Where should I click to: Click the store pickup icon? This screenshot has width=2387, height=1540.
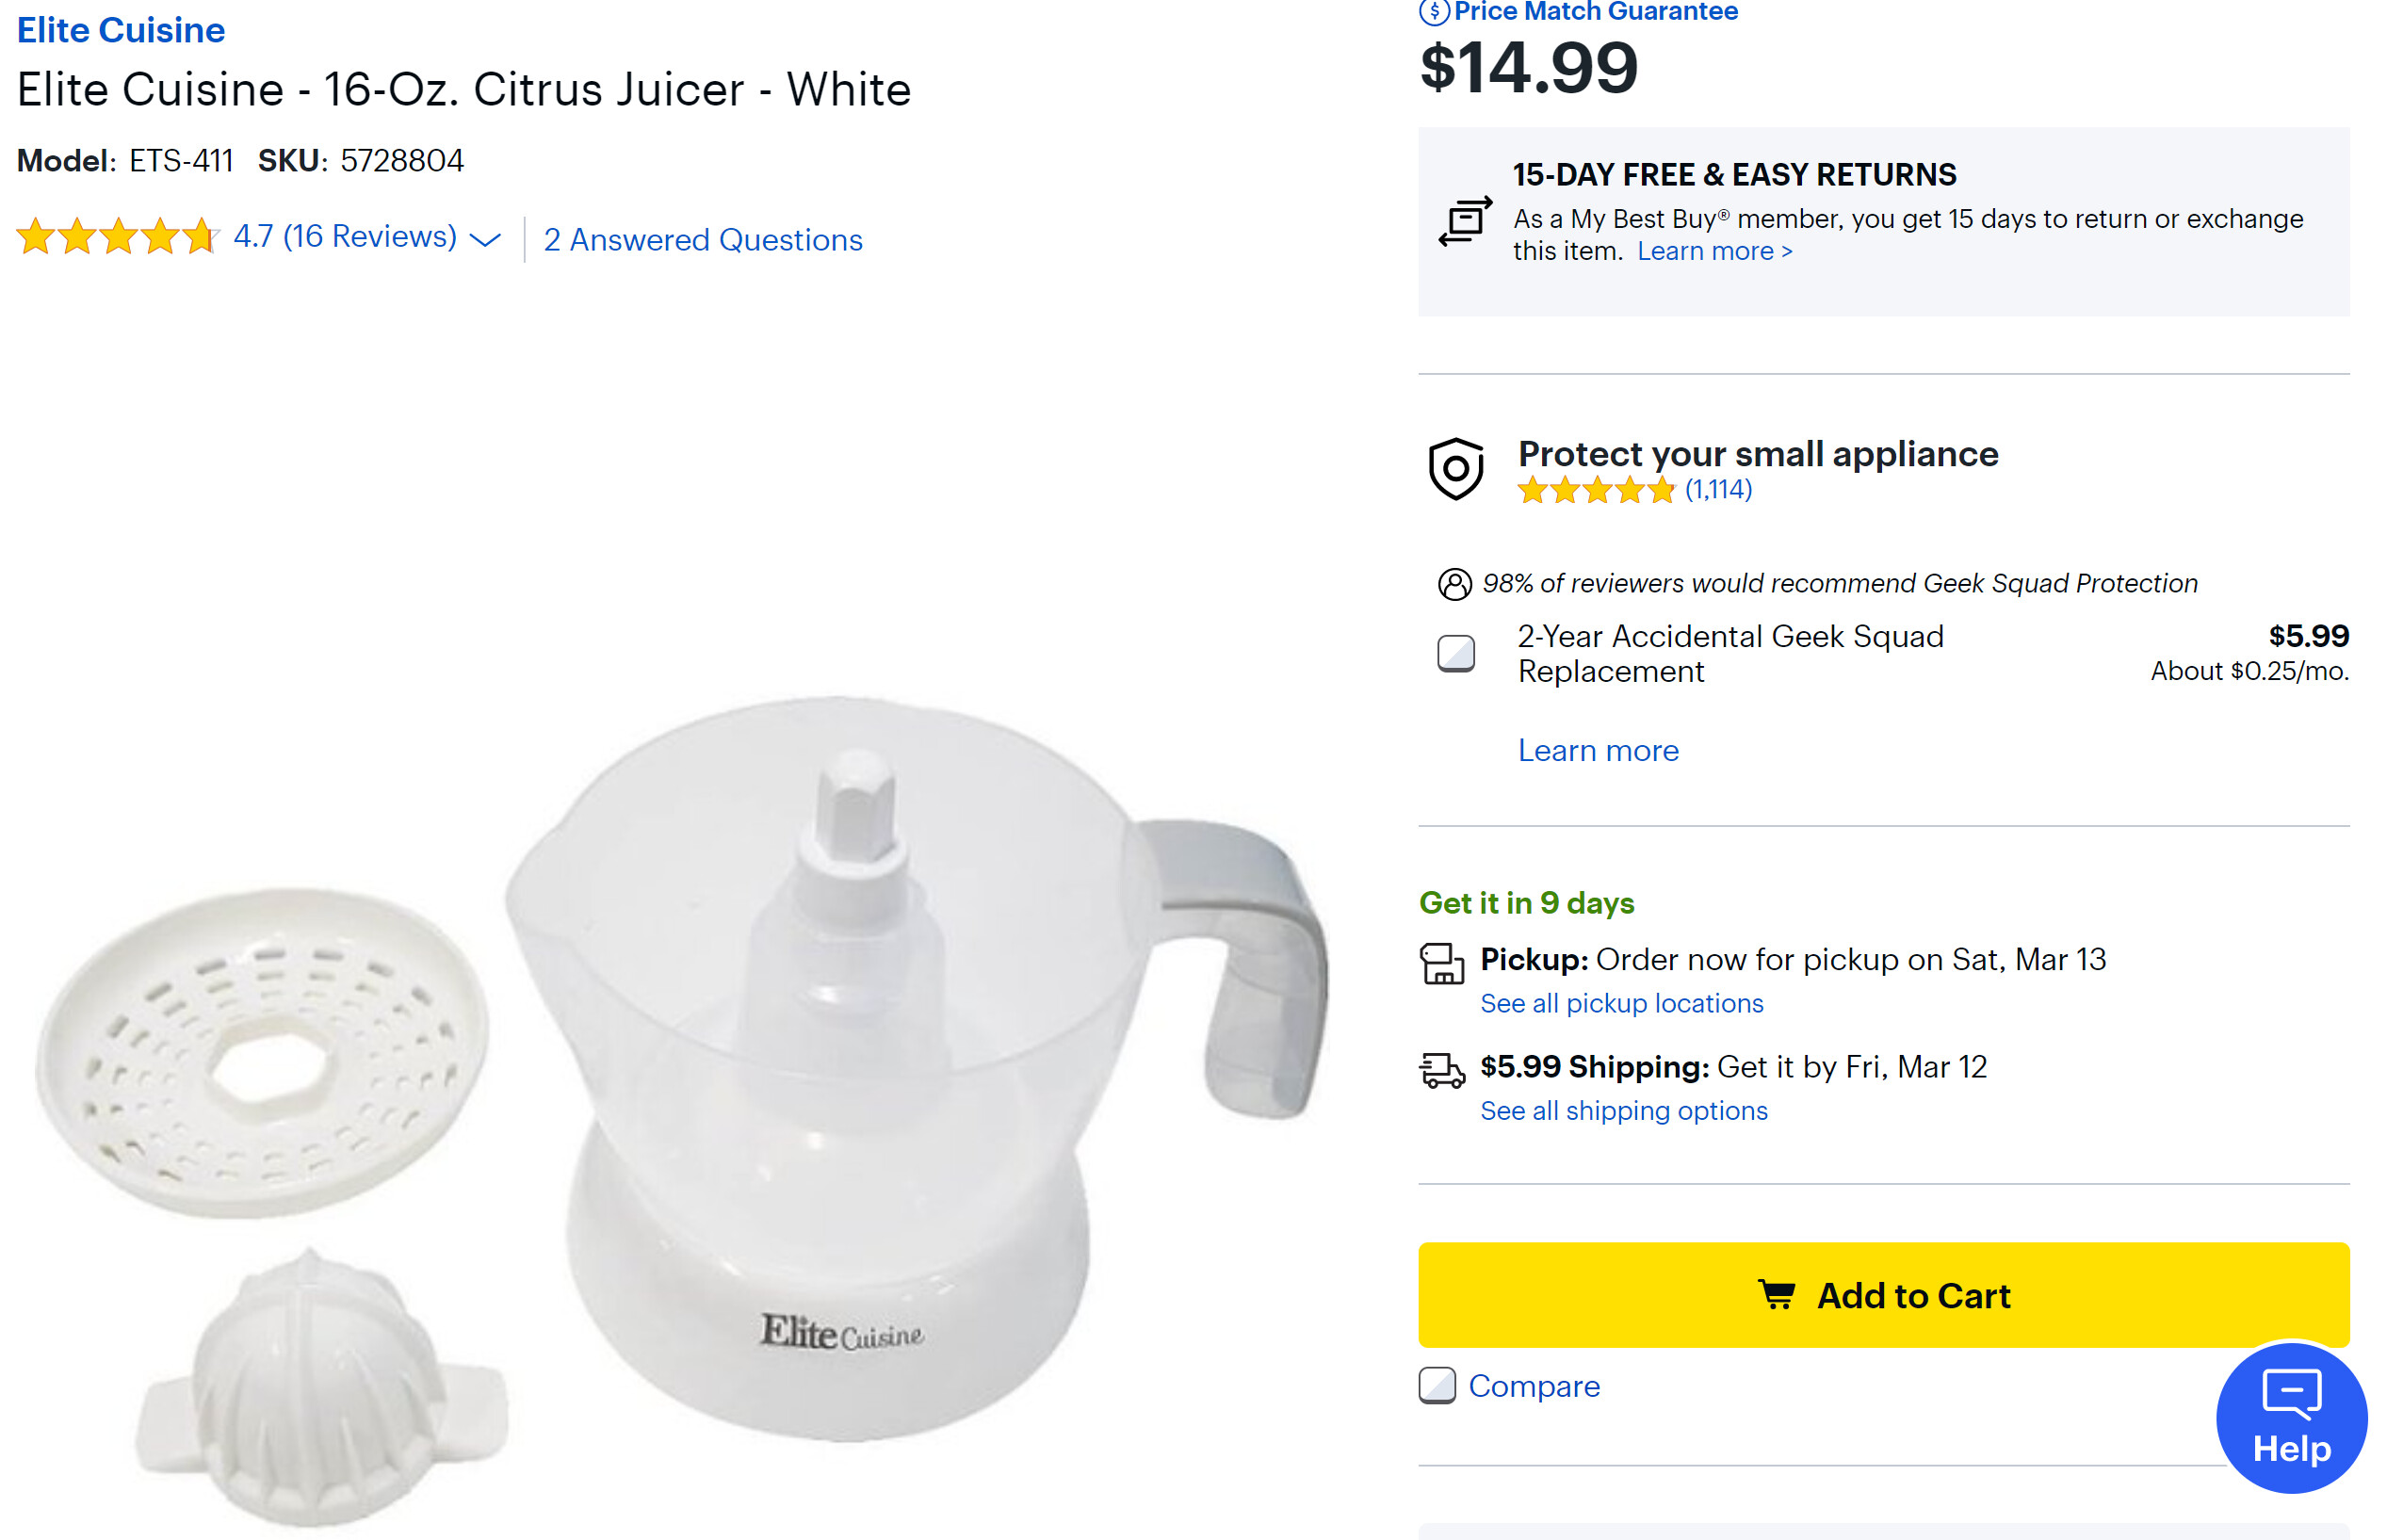pyautogui.click(x=1441, y=963)
